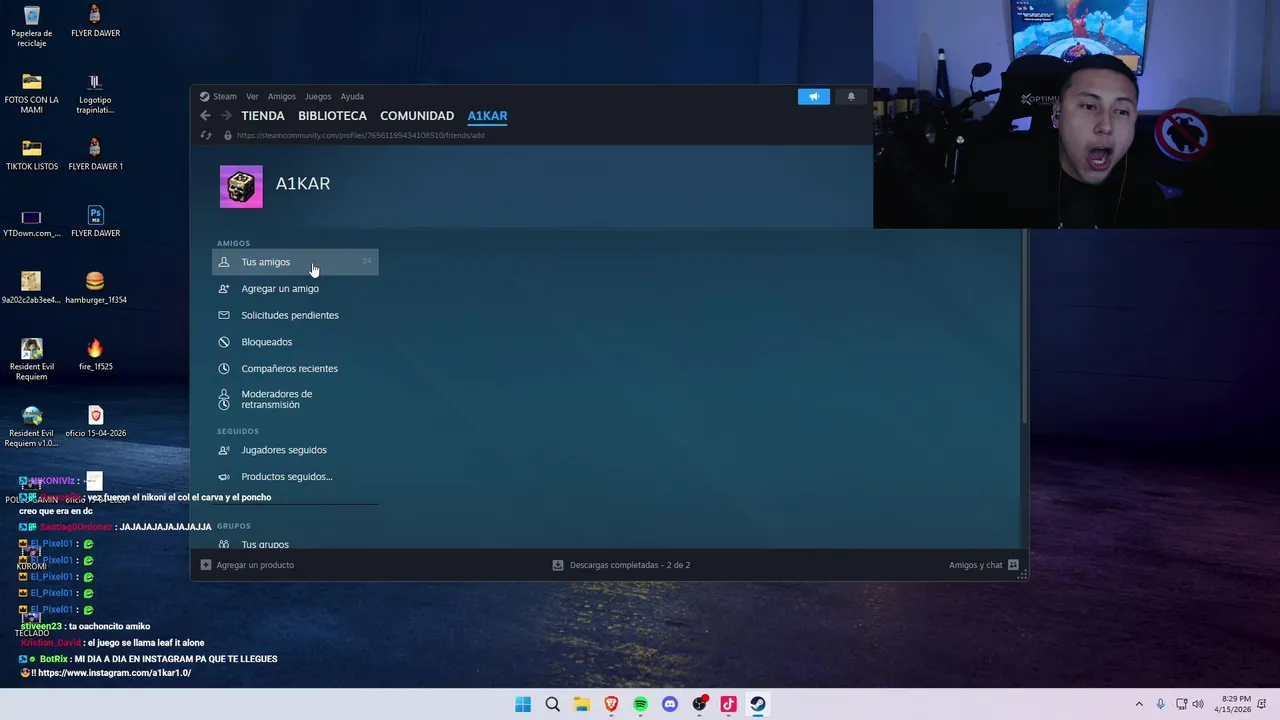
Task: Switch to the BIBLIOTECA tab
Action: (x=332, y=116)
